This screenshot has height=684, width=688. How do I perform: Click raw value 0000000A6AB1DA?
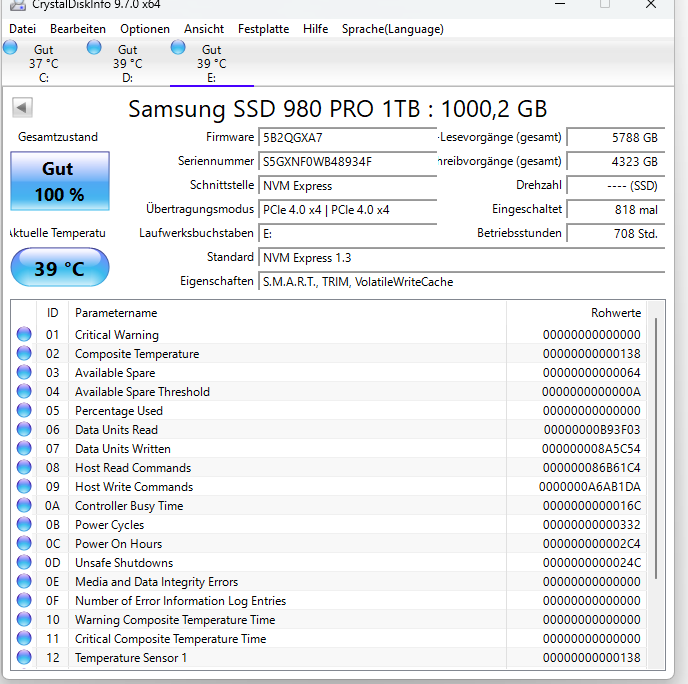pos(590,487)
